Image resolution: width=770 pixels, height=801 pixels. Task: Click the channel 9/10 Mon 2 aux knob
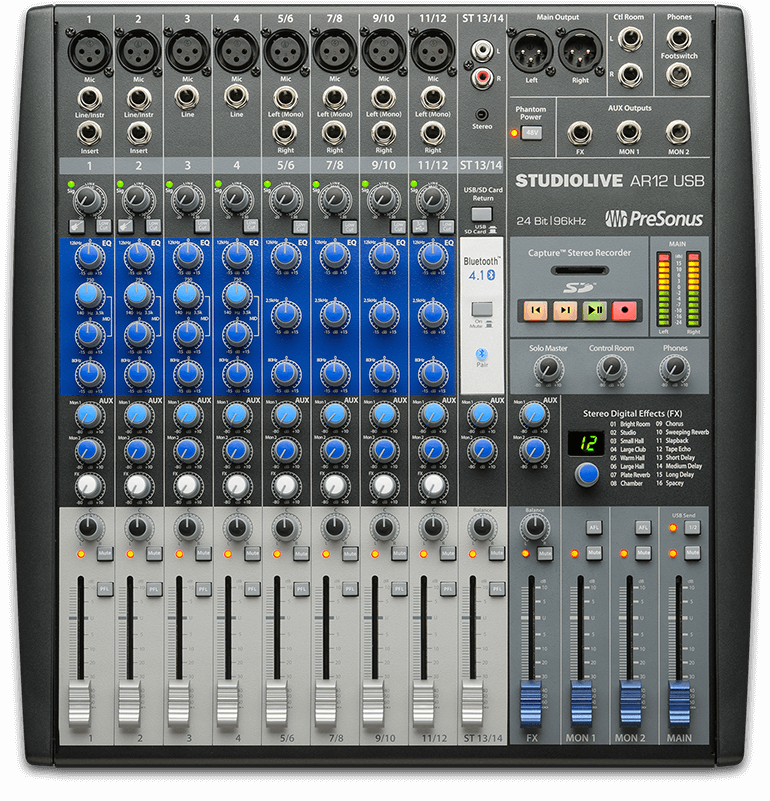[x=384, y=451]
